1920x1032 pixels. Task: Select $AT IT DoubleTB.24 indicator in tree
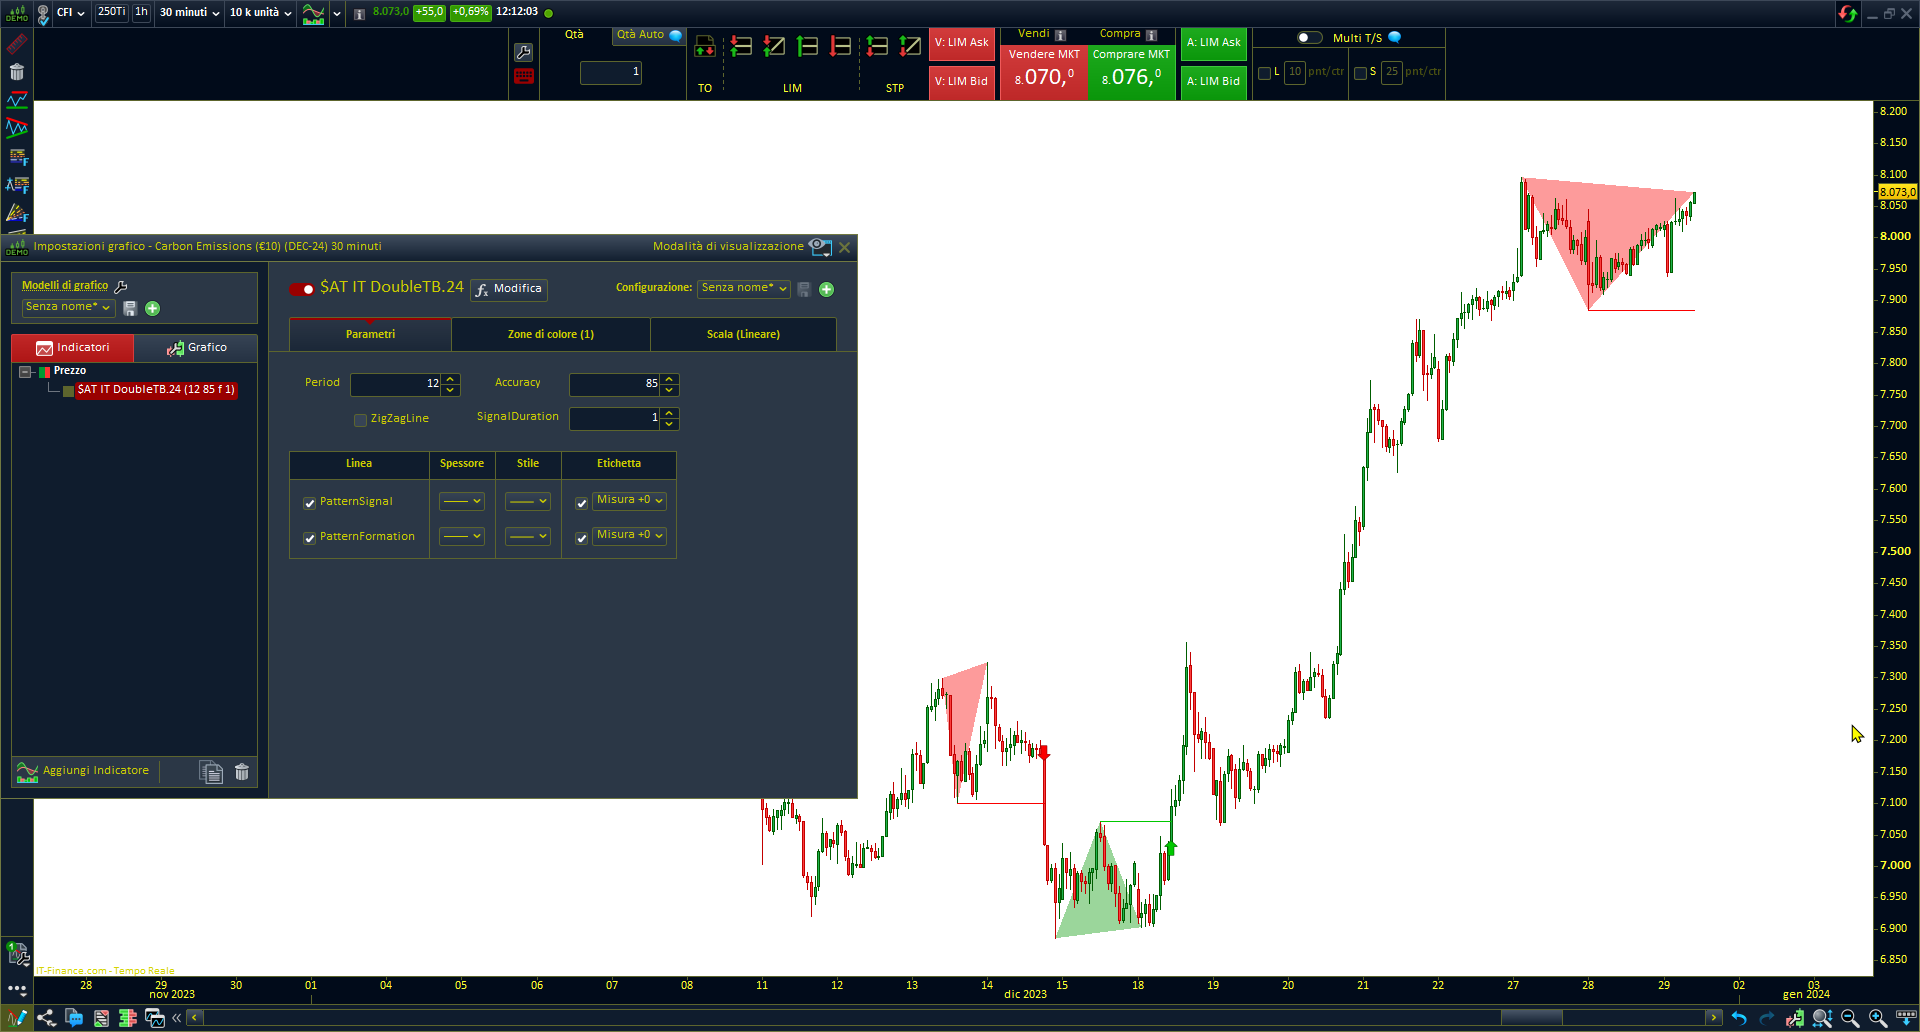(x=156, y=390)
